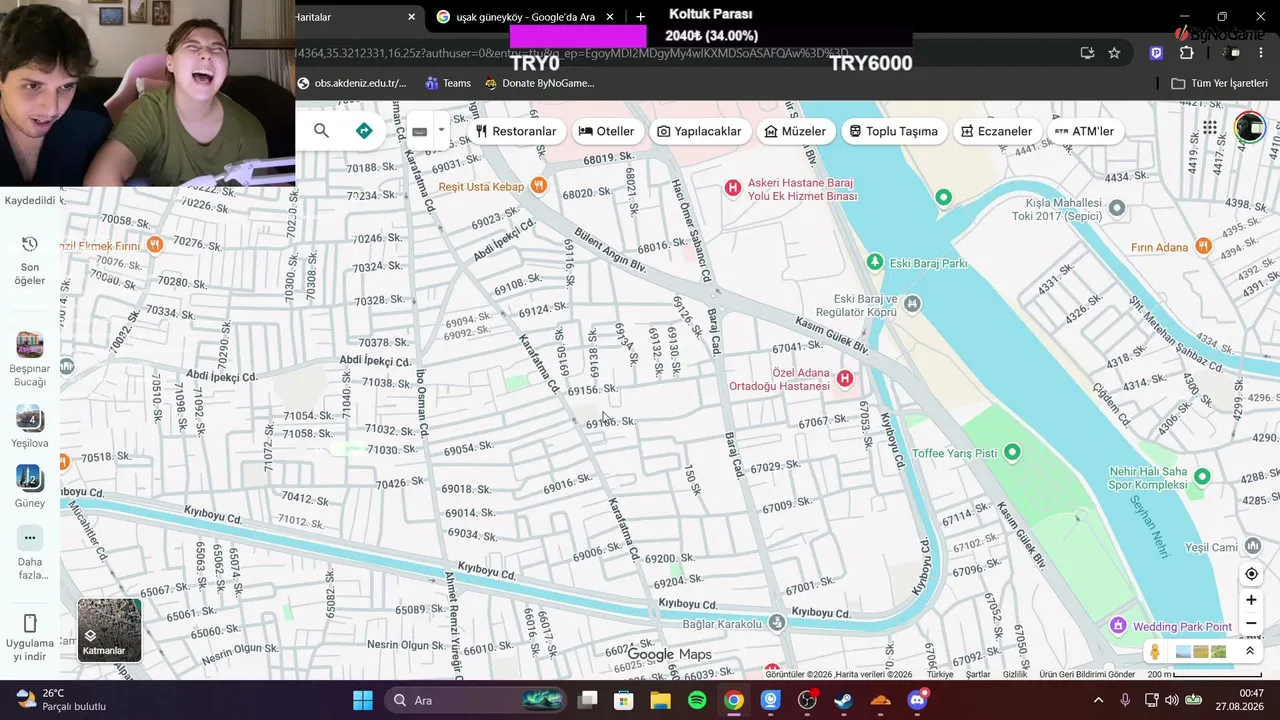Filter map by Oteller
Screen dimensions: 1280x720
click(606, 131)
